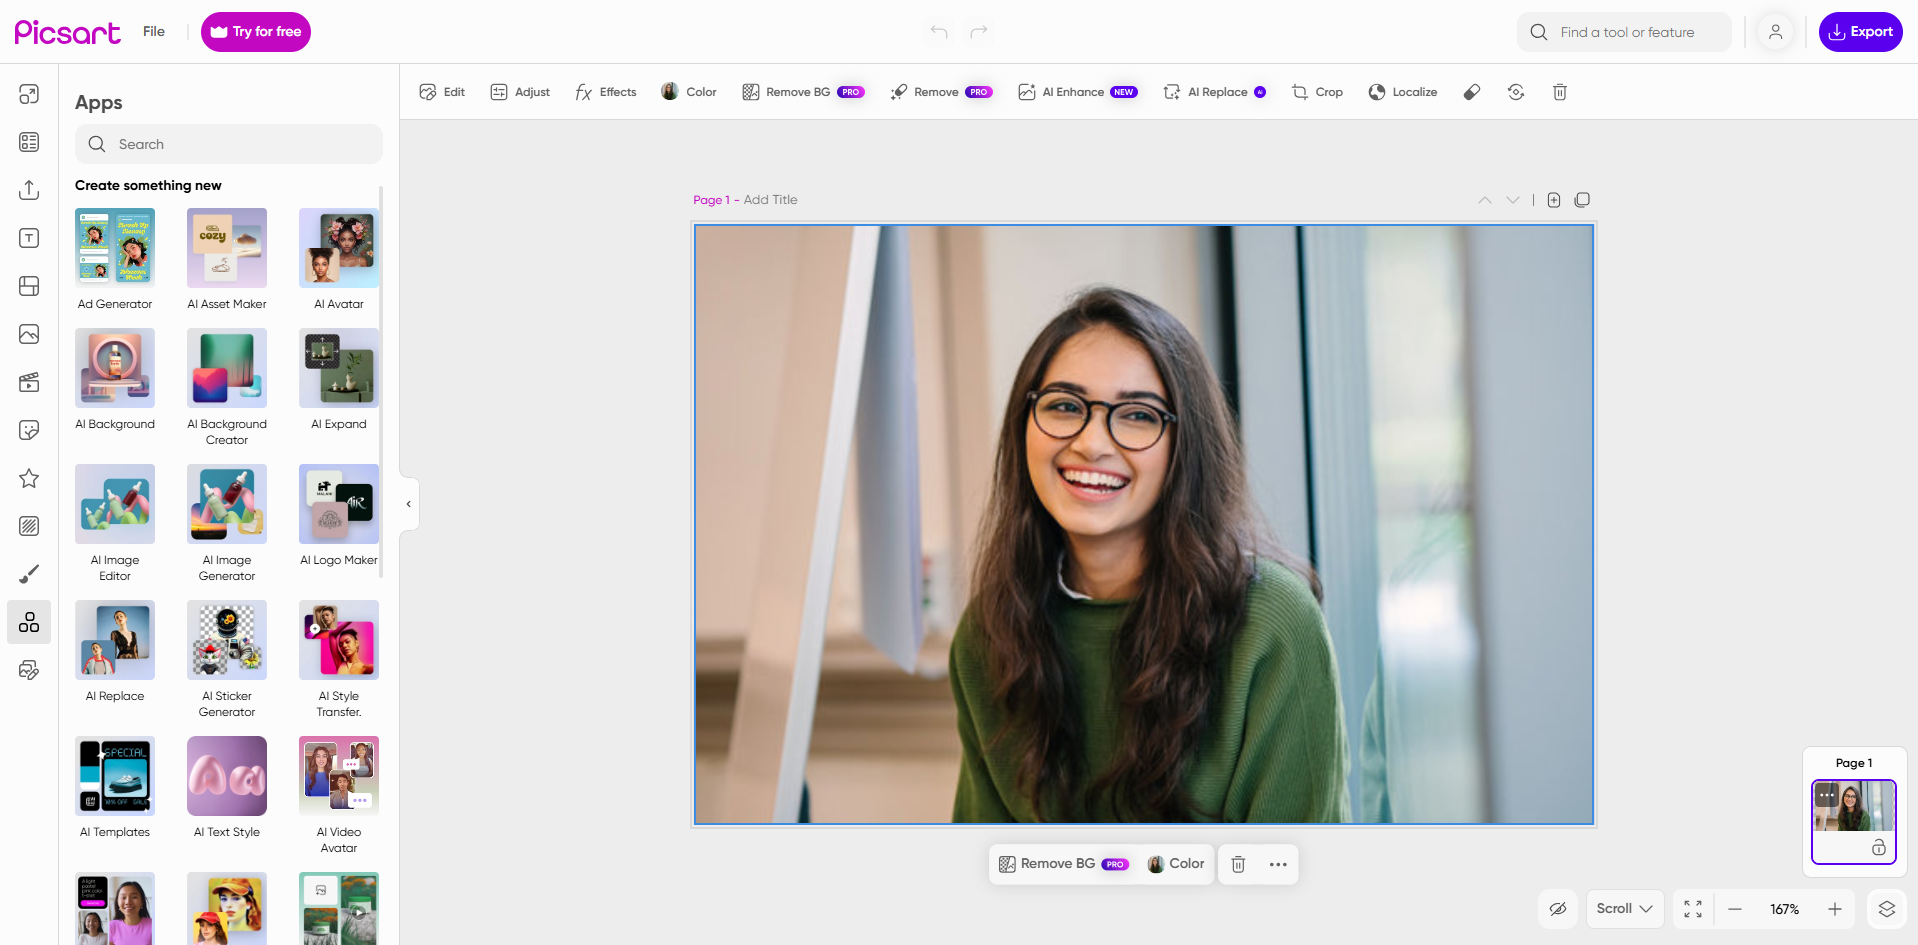Viewport: 1918px width, 945px height.
Task: Click the Export button
Action: click(x=1860, y=31)
